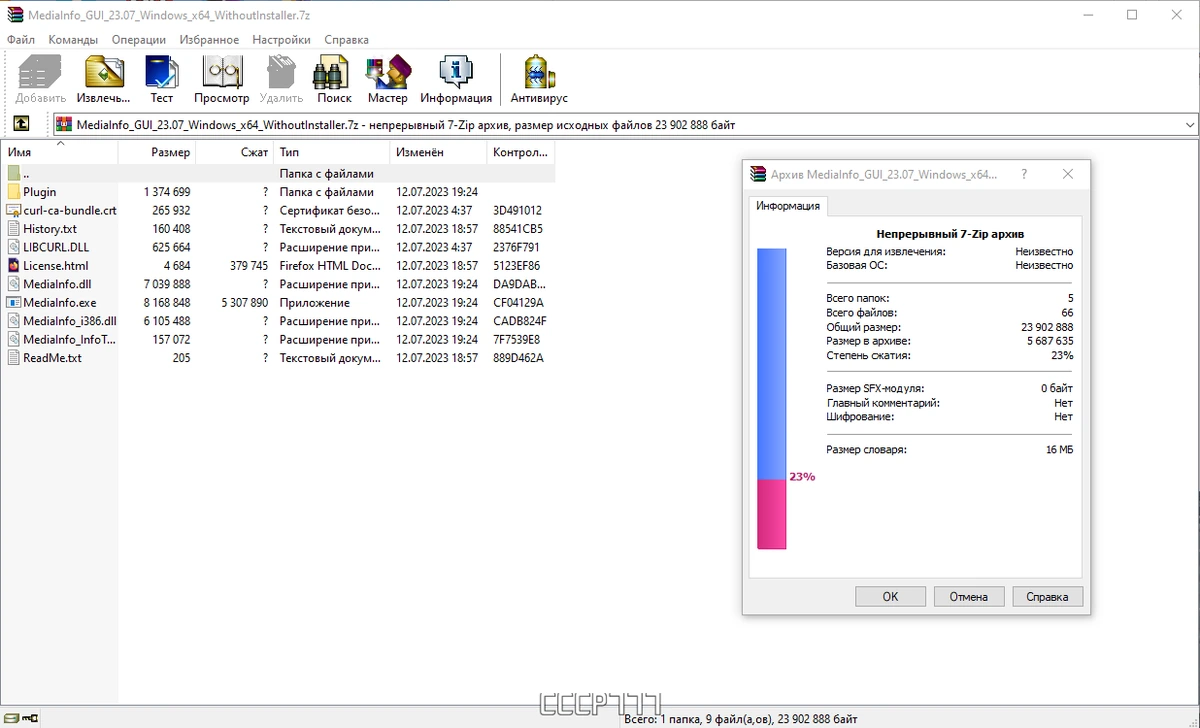Open the Операции menu

(139, 40)
